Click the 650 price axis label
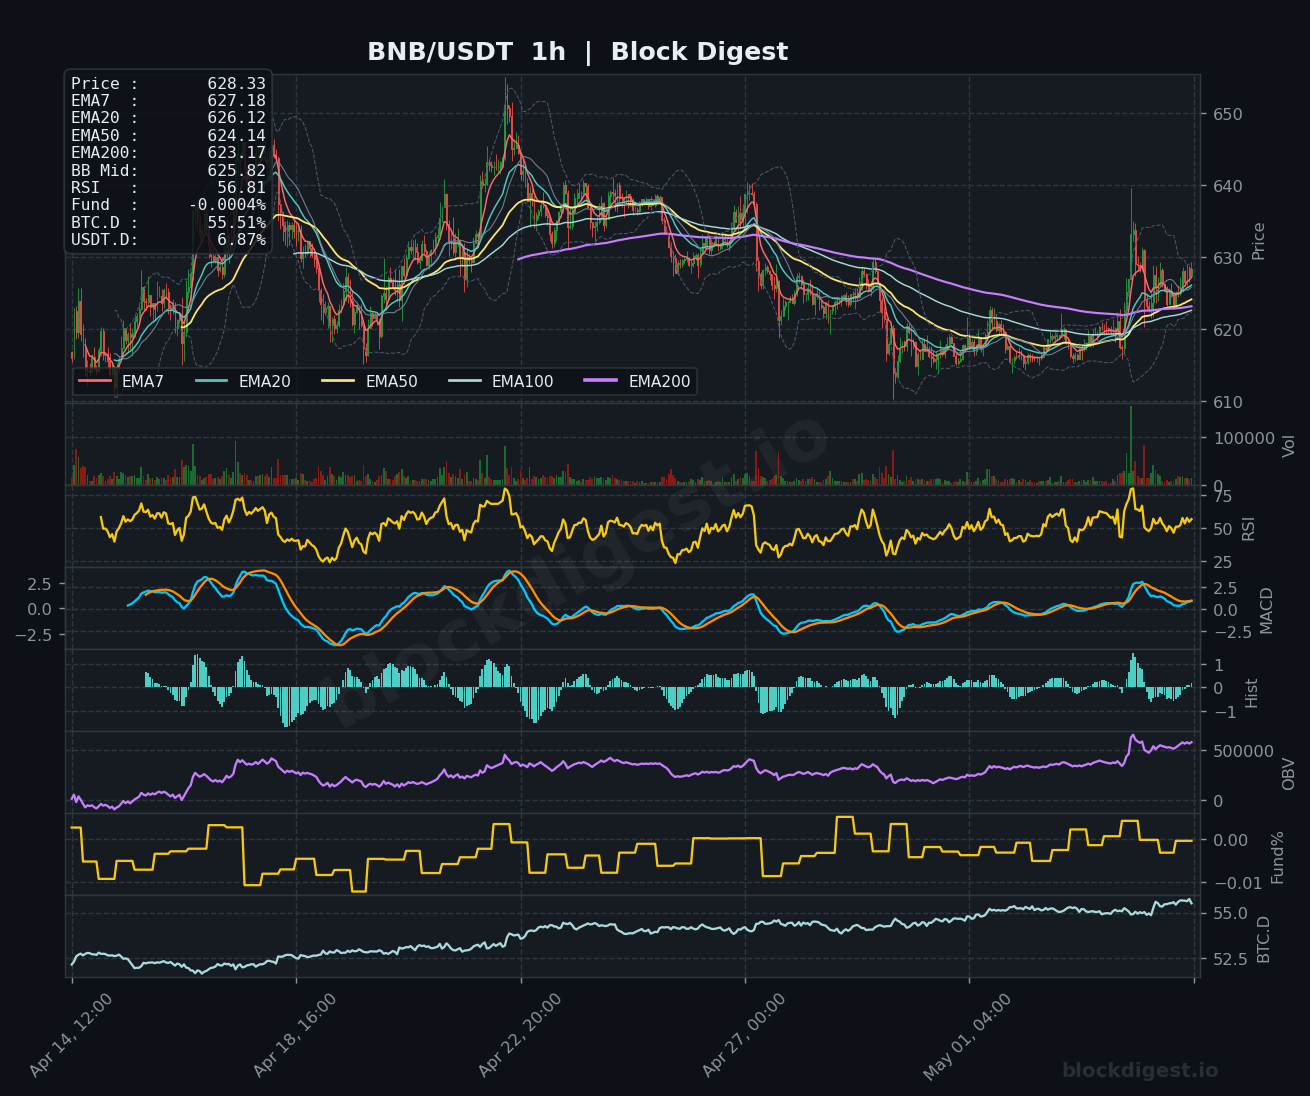 coord(1228,114)
